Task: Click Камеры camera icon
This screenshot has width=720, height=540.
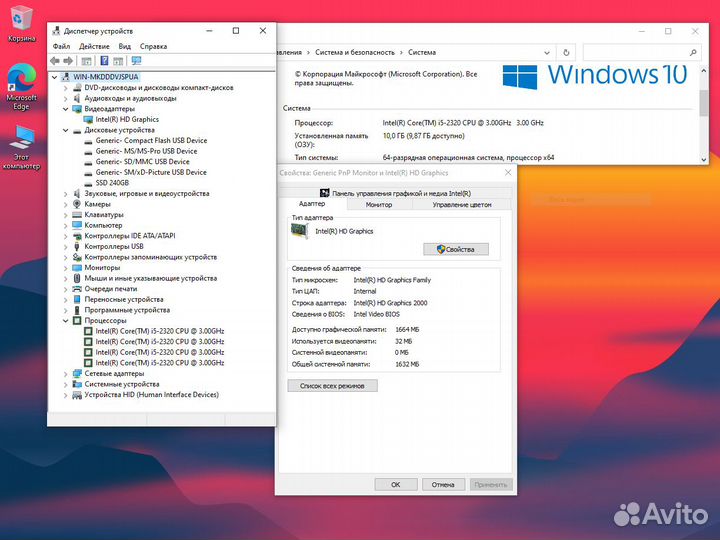Action: pos(77,204)
